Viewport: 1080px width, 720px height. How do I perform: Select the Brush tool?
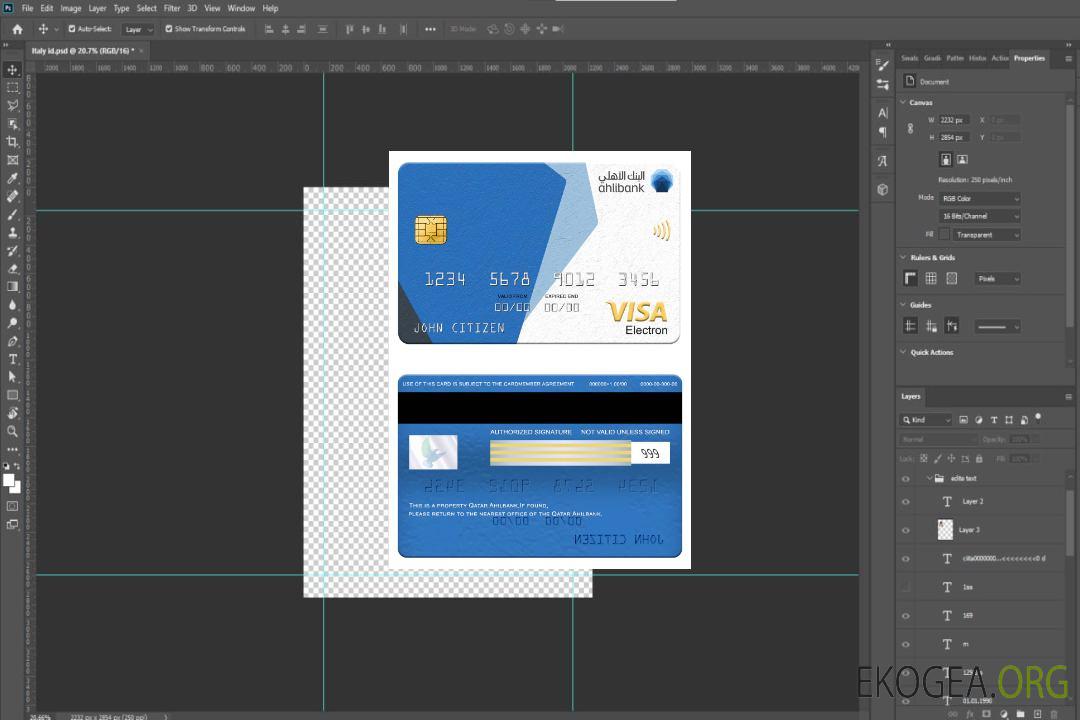[x=12, y=214]
